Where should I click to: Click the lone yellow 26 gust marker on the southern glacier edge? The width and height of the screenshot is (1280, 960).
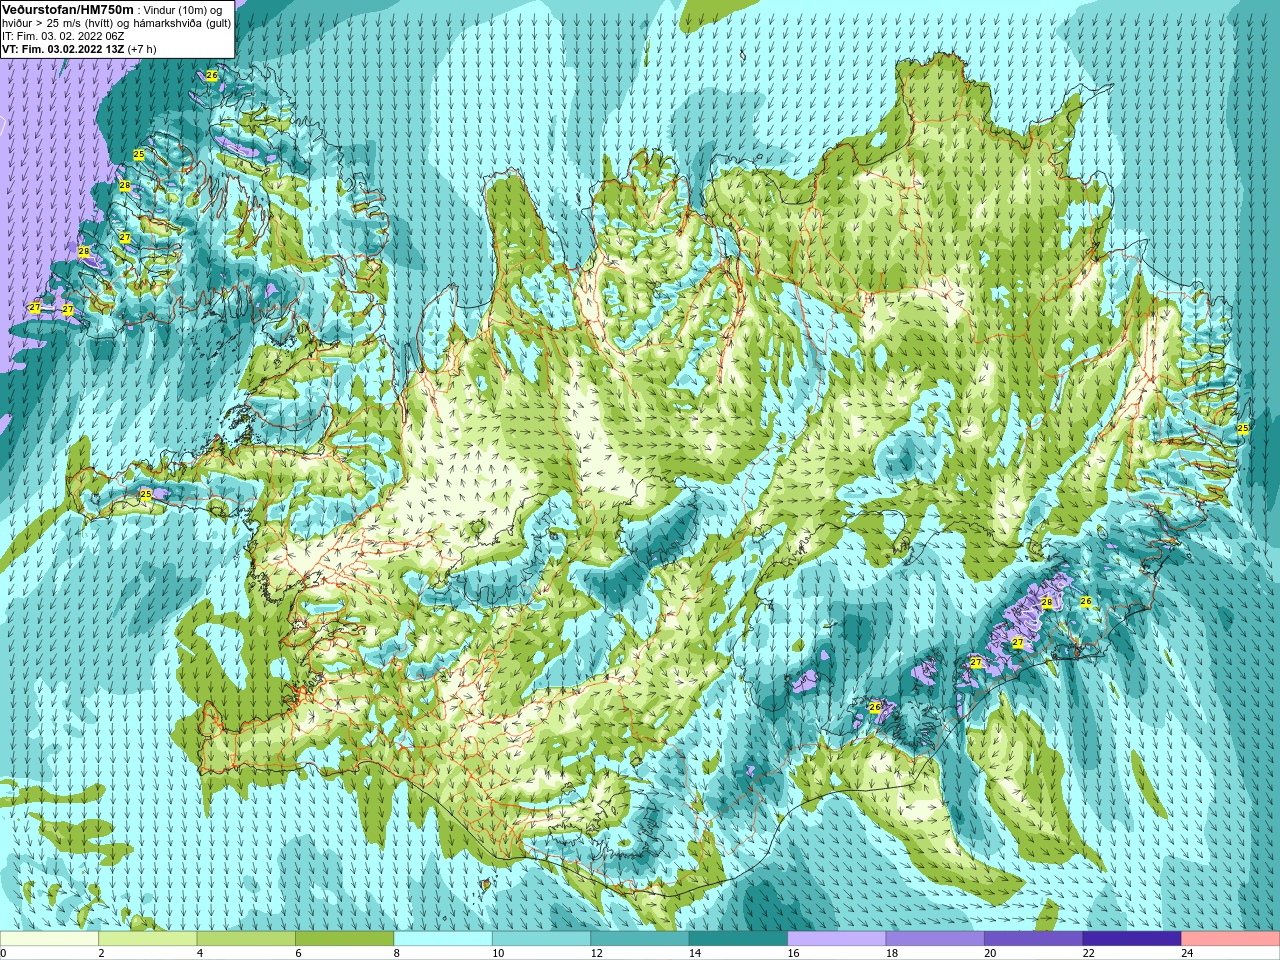click(x=875, y=707)
